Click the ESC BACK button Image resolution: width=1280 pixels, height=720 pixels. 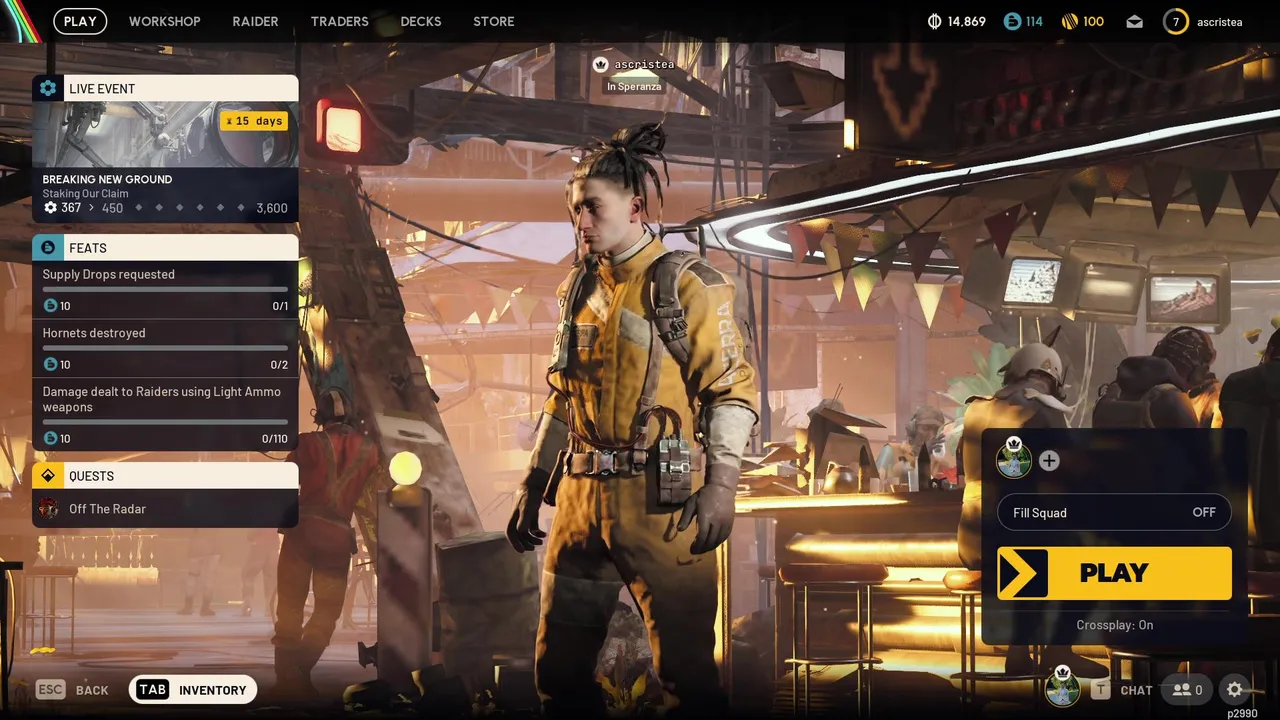click(x=72, y=690)
